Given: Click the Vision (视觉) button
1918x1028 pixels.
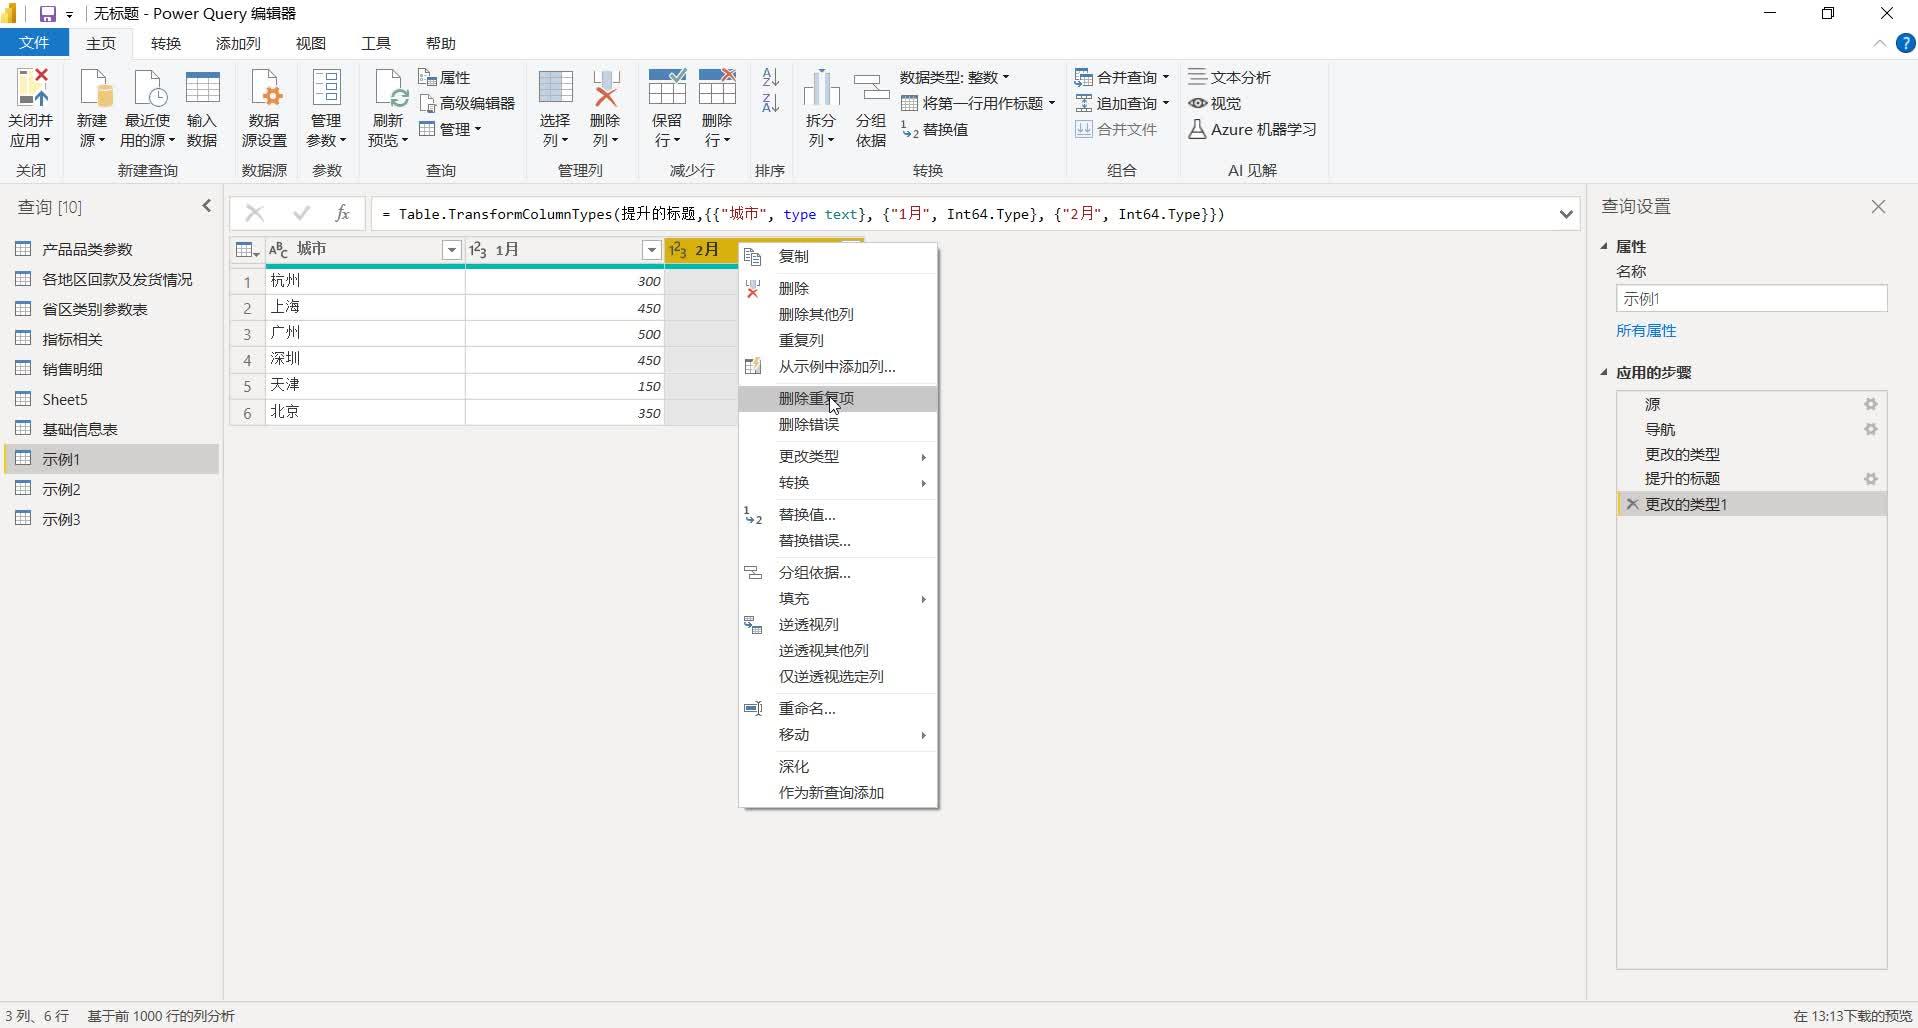Looking at the screenshot, I should point(1214,103).
